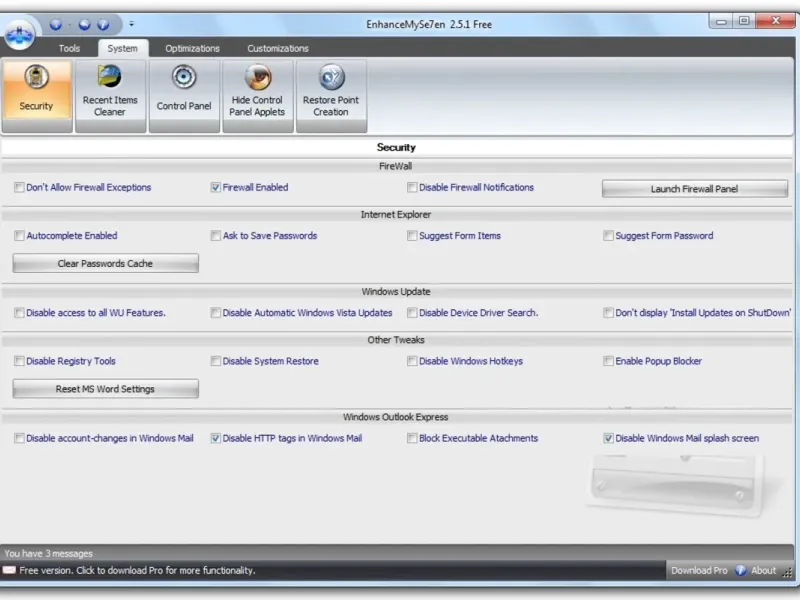Viewport: 800px width, 600px height.
Task: Switch to the Tools tab
Action: tap(69, 48)
